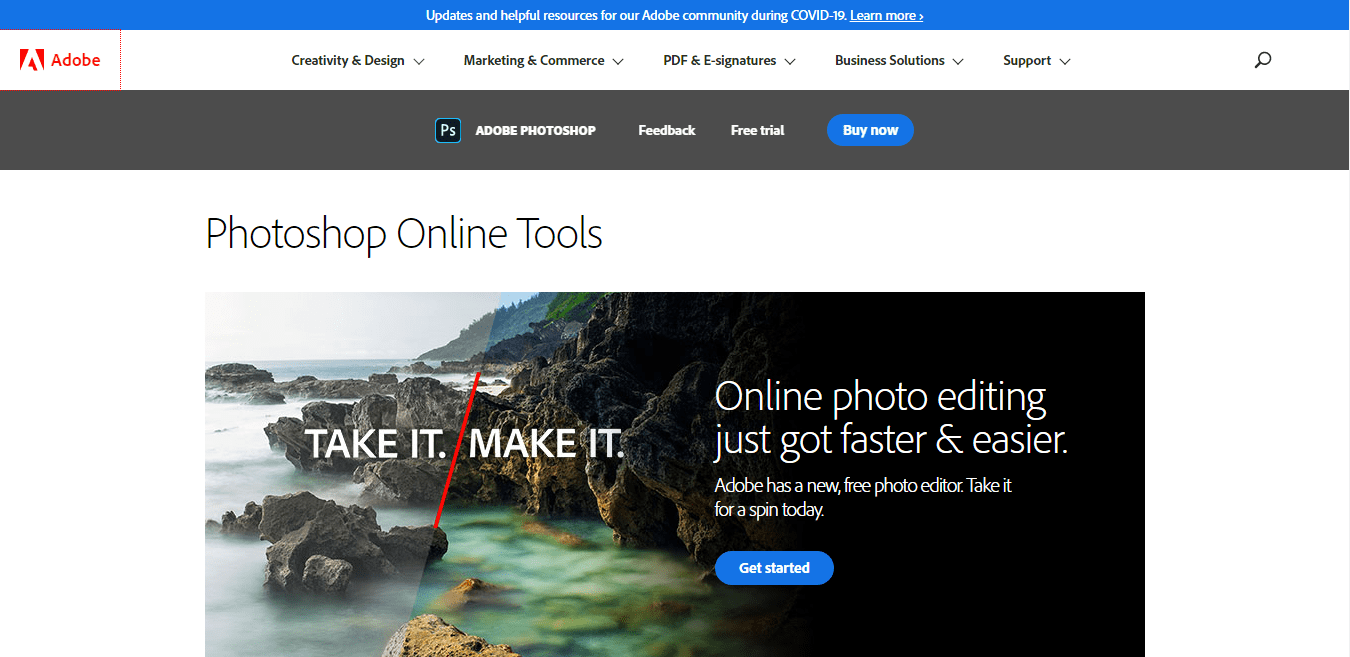Expand the Marketing & Commerce dropdown
The height and width of the screenshot is (657, 1350).
542,60
